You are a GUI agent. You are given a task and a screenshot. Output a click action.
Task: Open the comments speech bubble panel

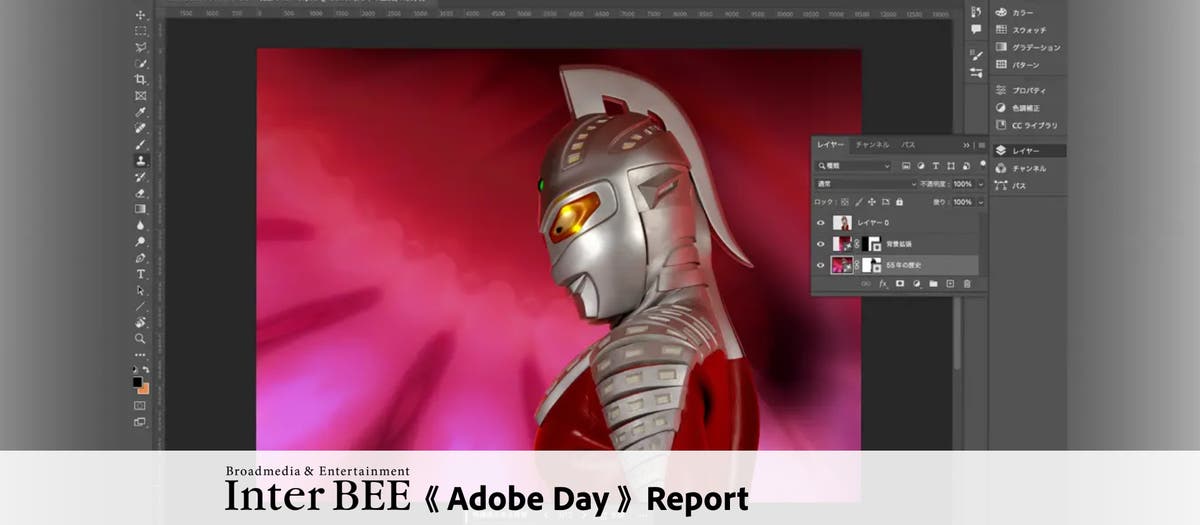[x=975, y=30]
